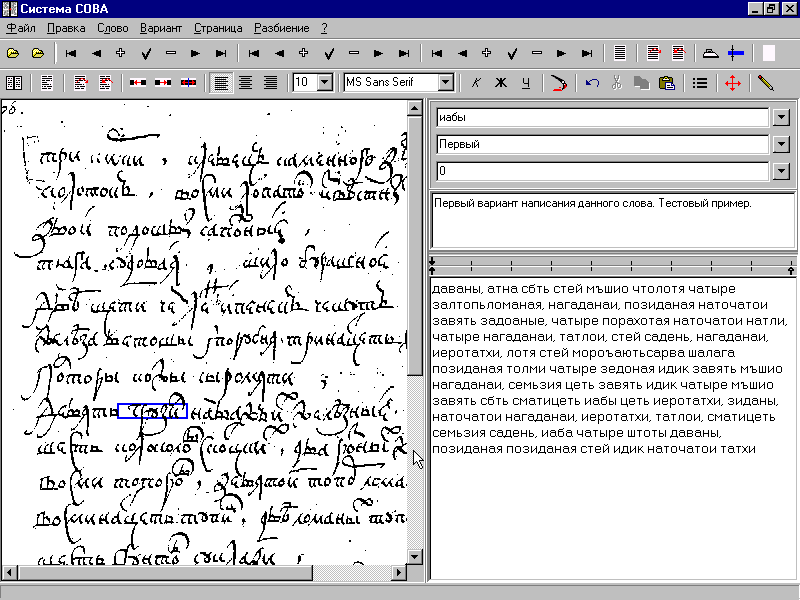Click the two-page layout view icon

(14, 83)
